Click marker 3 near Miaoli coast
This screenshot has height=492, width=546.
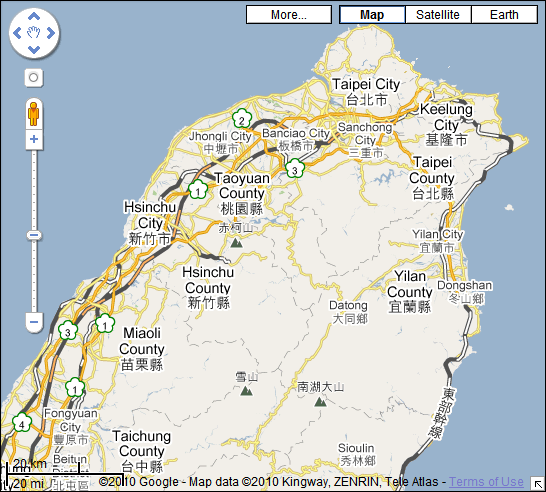tap(68, 330)
